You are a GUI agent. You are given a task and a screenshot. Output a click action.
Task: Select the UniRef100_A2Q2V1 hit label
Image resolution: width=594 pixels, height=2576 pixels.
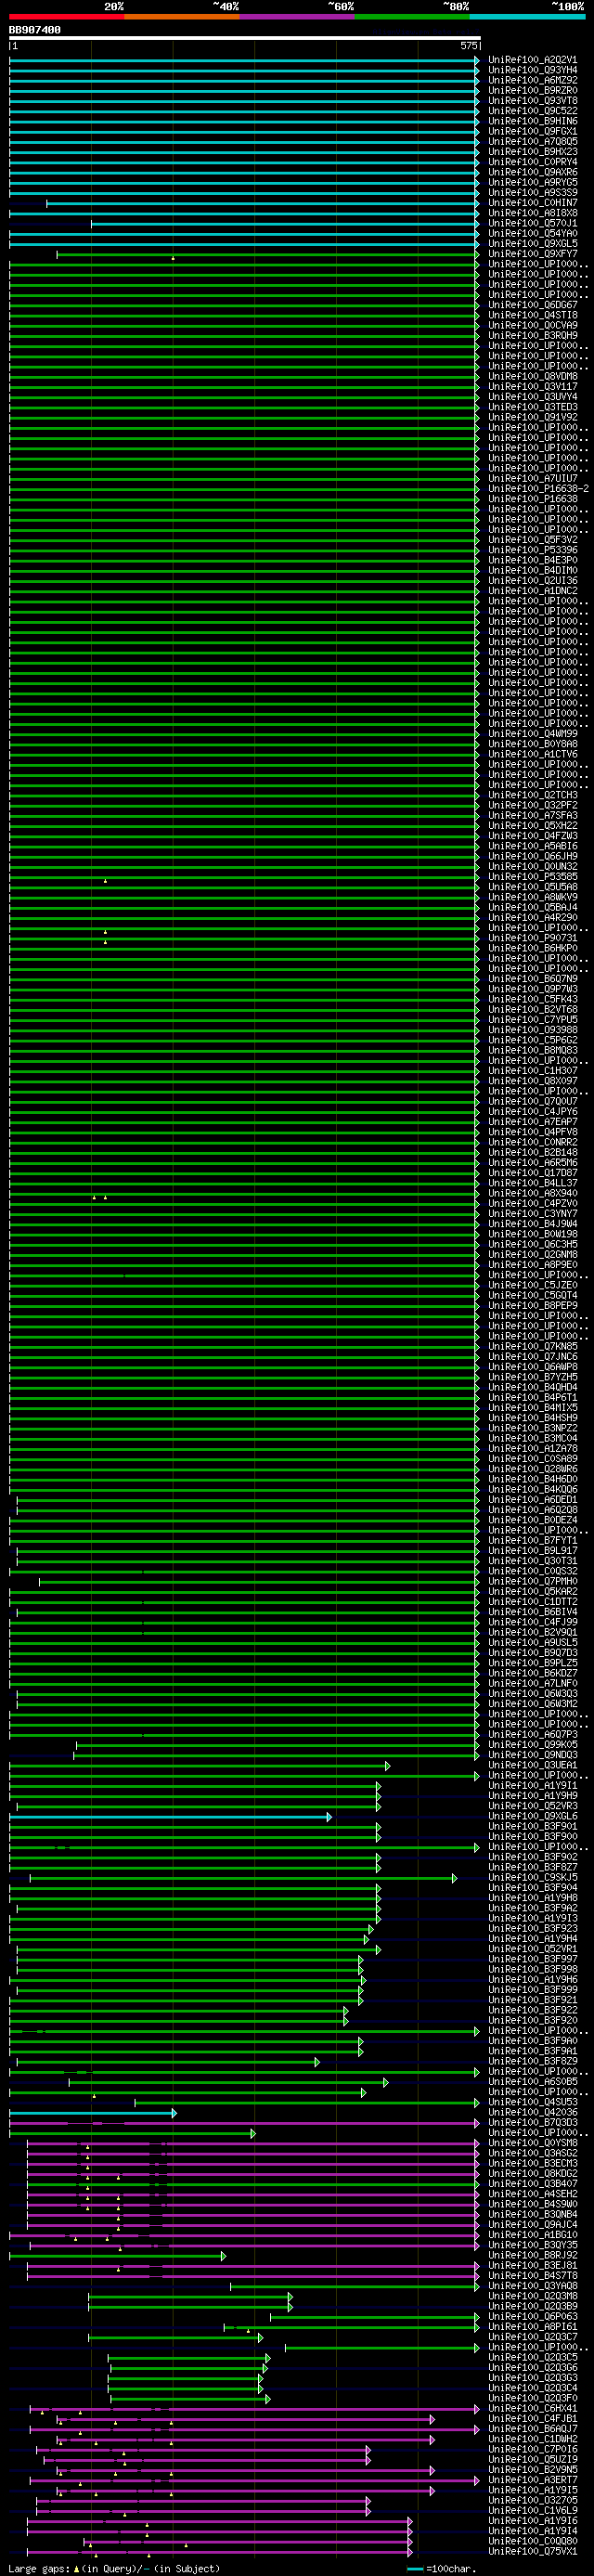(x=532, y=60)
